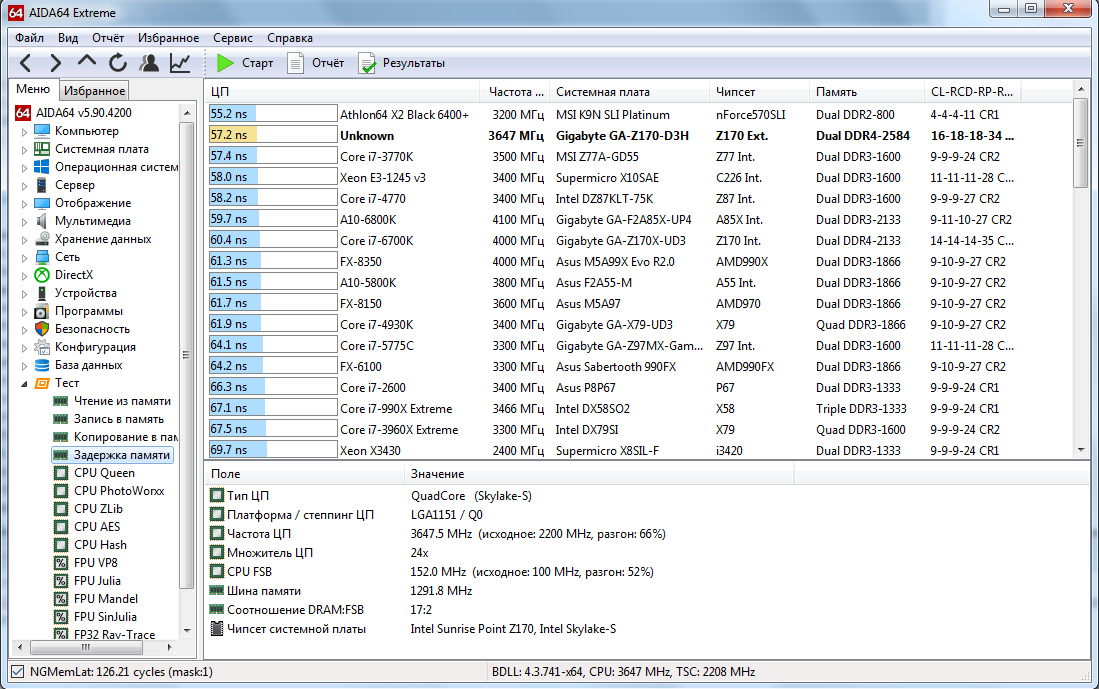
Task: Expand the Отображение tree node
Action: coord(25,203)
